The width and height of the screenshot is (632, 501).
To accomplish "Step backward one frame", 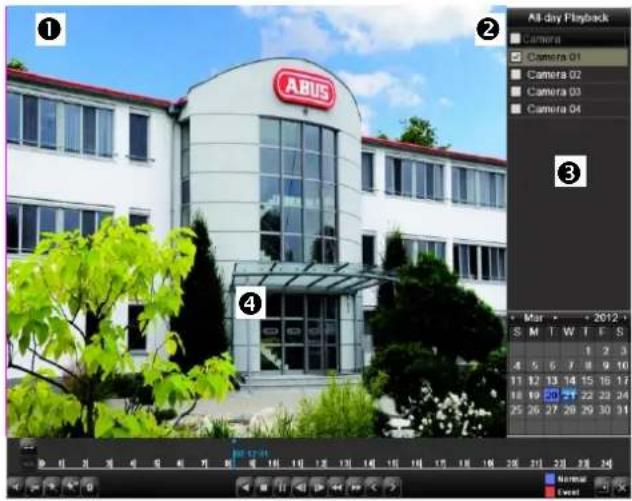I will tap(299, 487).
